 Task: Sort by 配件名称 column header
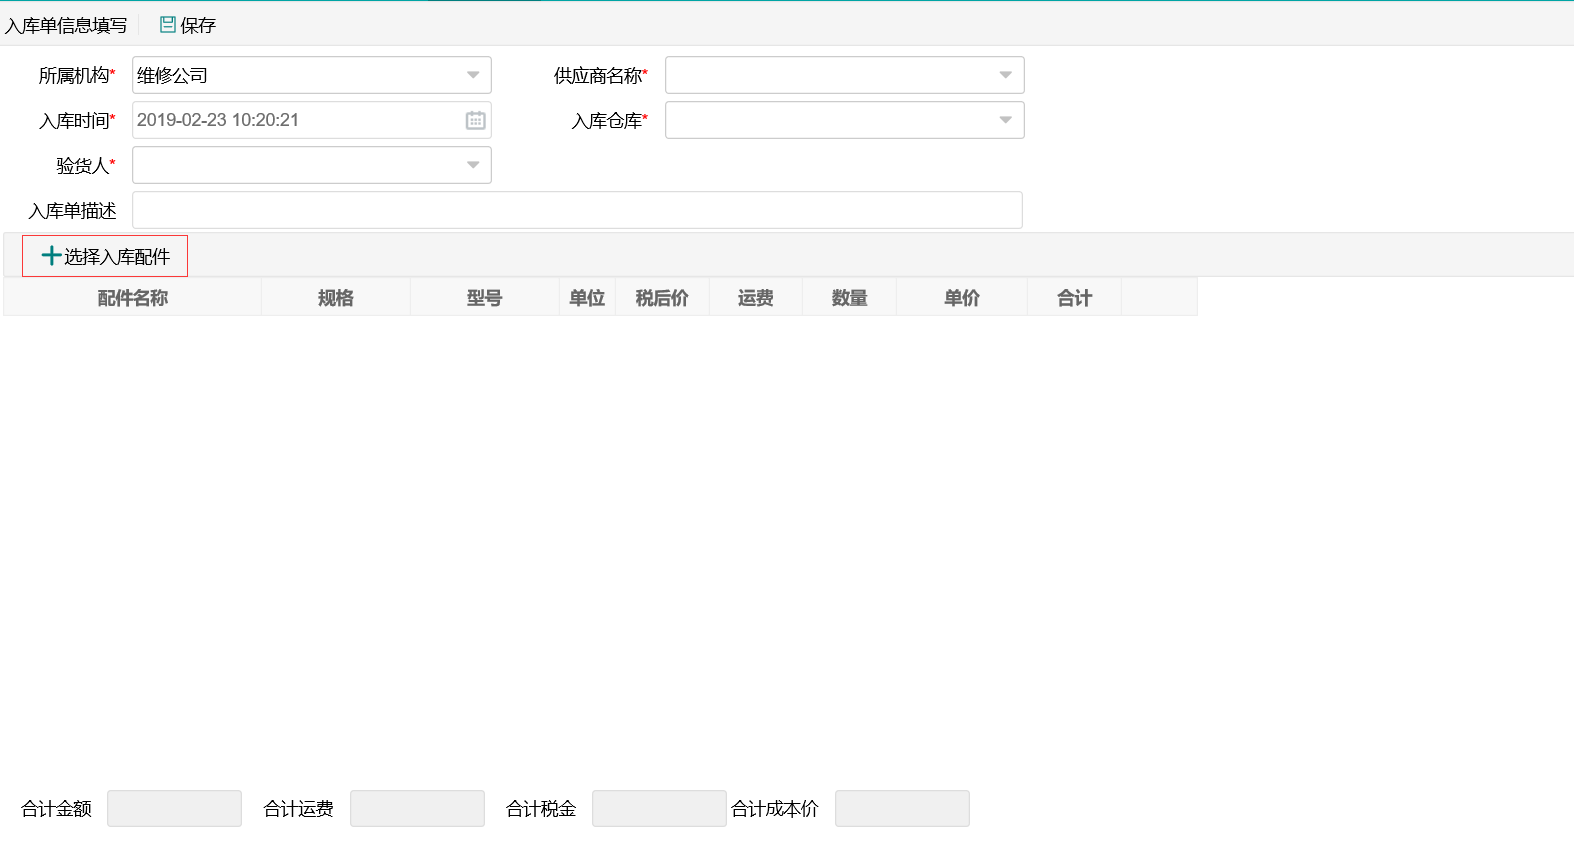(x=133, y=297)
